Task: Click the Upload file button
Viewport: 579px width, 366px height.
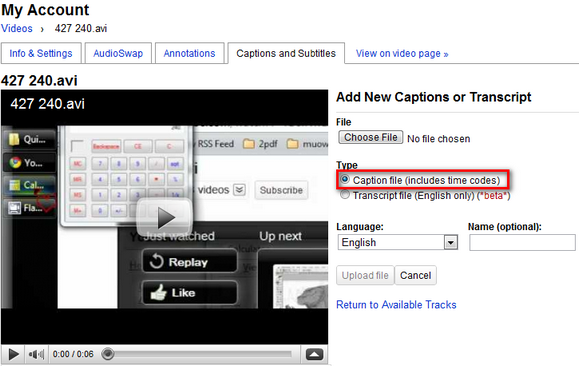Action: coord(365,275)
